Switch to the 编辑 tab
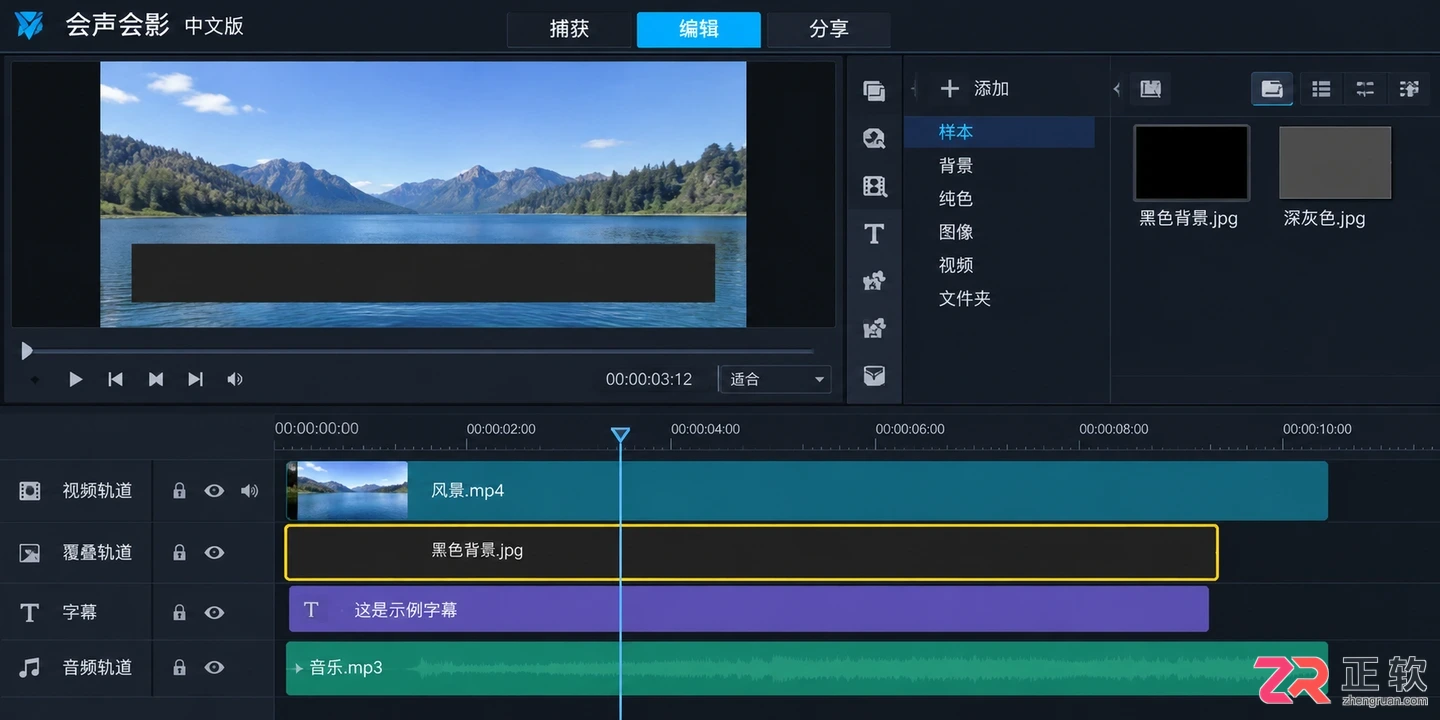The width and height of the screenshot is (1440, 720). point(699,29)
